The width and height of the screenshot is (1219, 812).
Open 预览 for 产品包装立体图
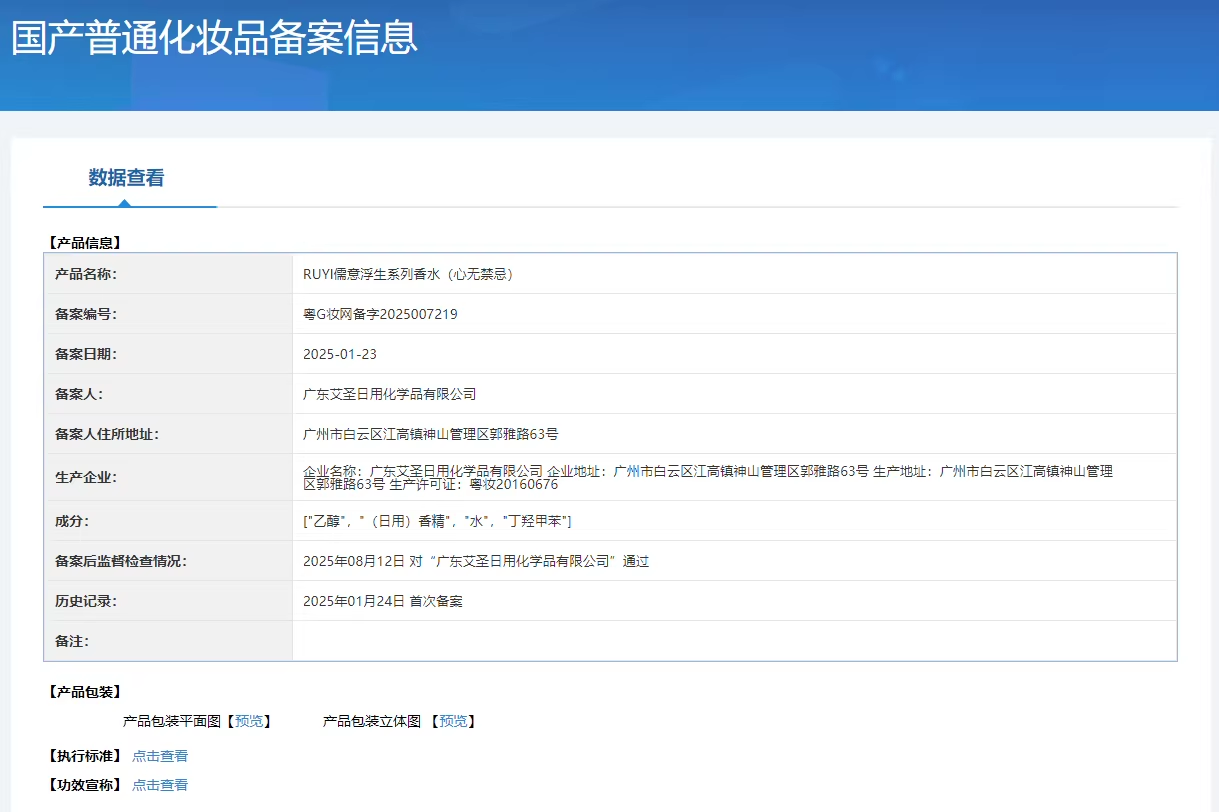click(x=453, y=721)
